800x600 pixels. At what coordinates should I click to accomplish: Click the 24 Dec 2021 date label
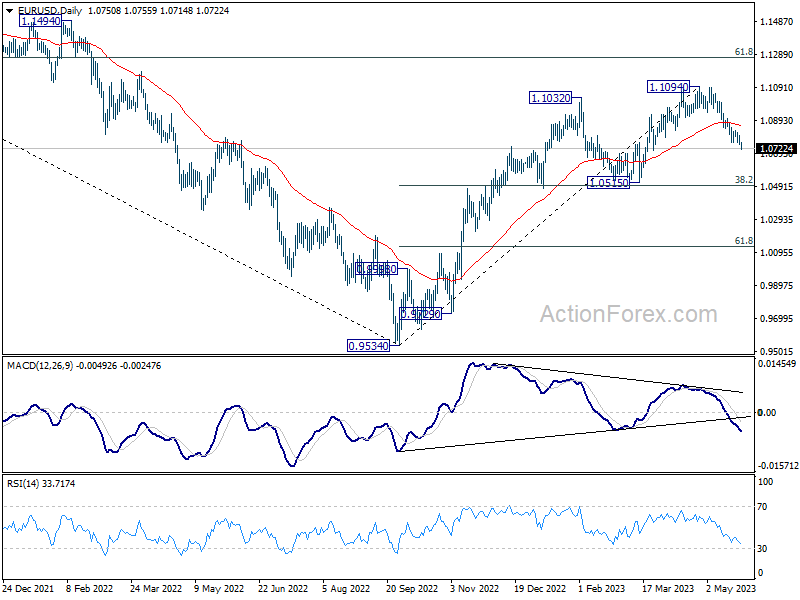pos(30,591)
